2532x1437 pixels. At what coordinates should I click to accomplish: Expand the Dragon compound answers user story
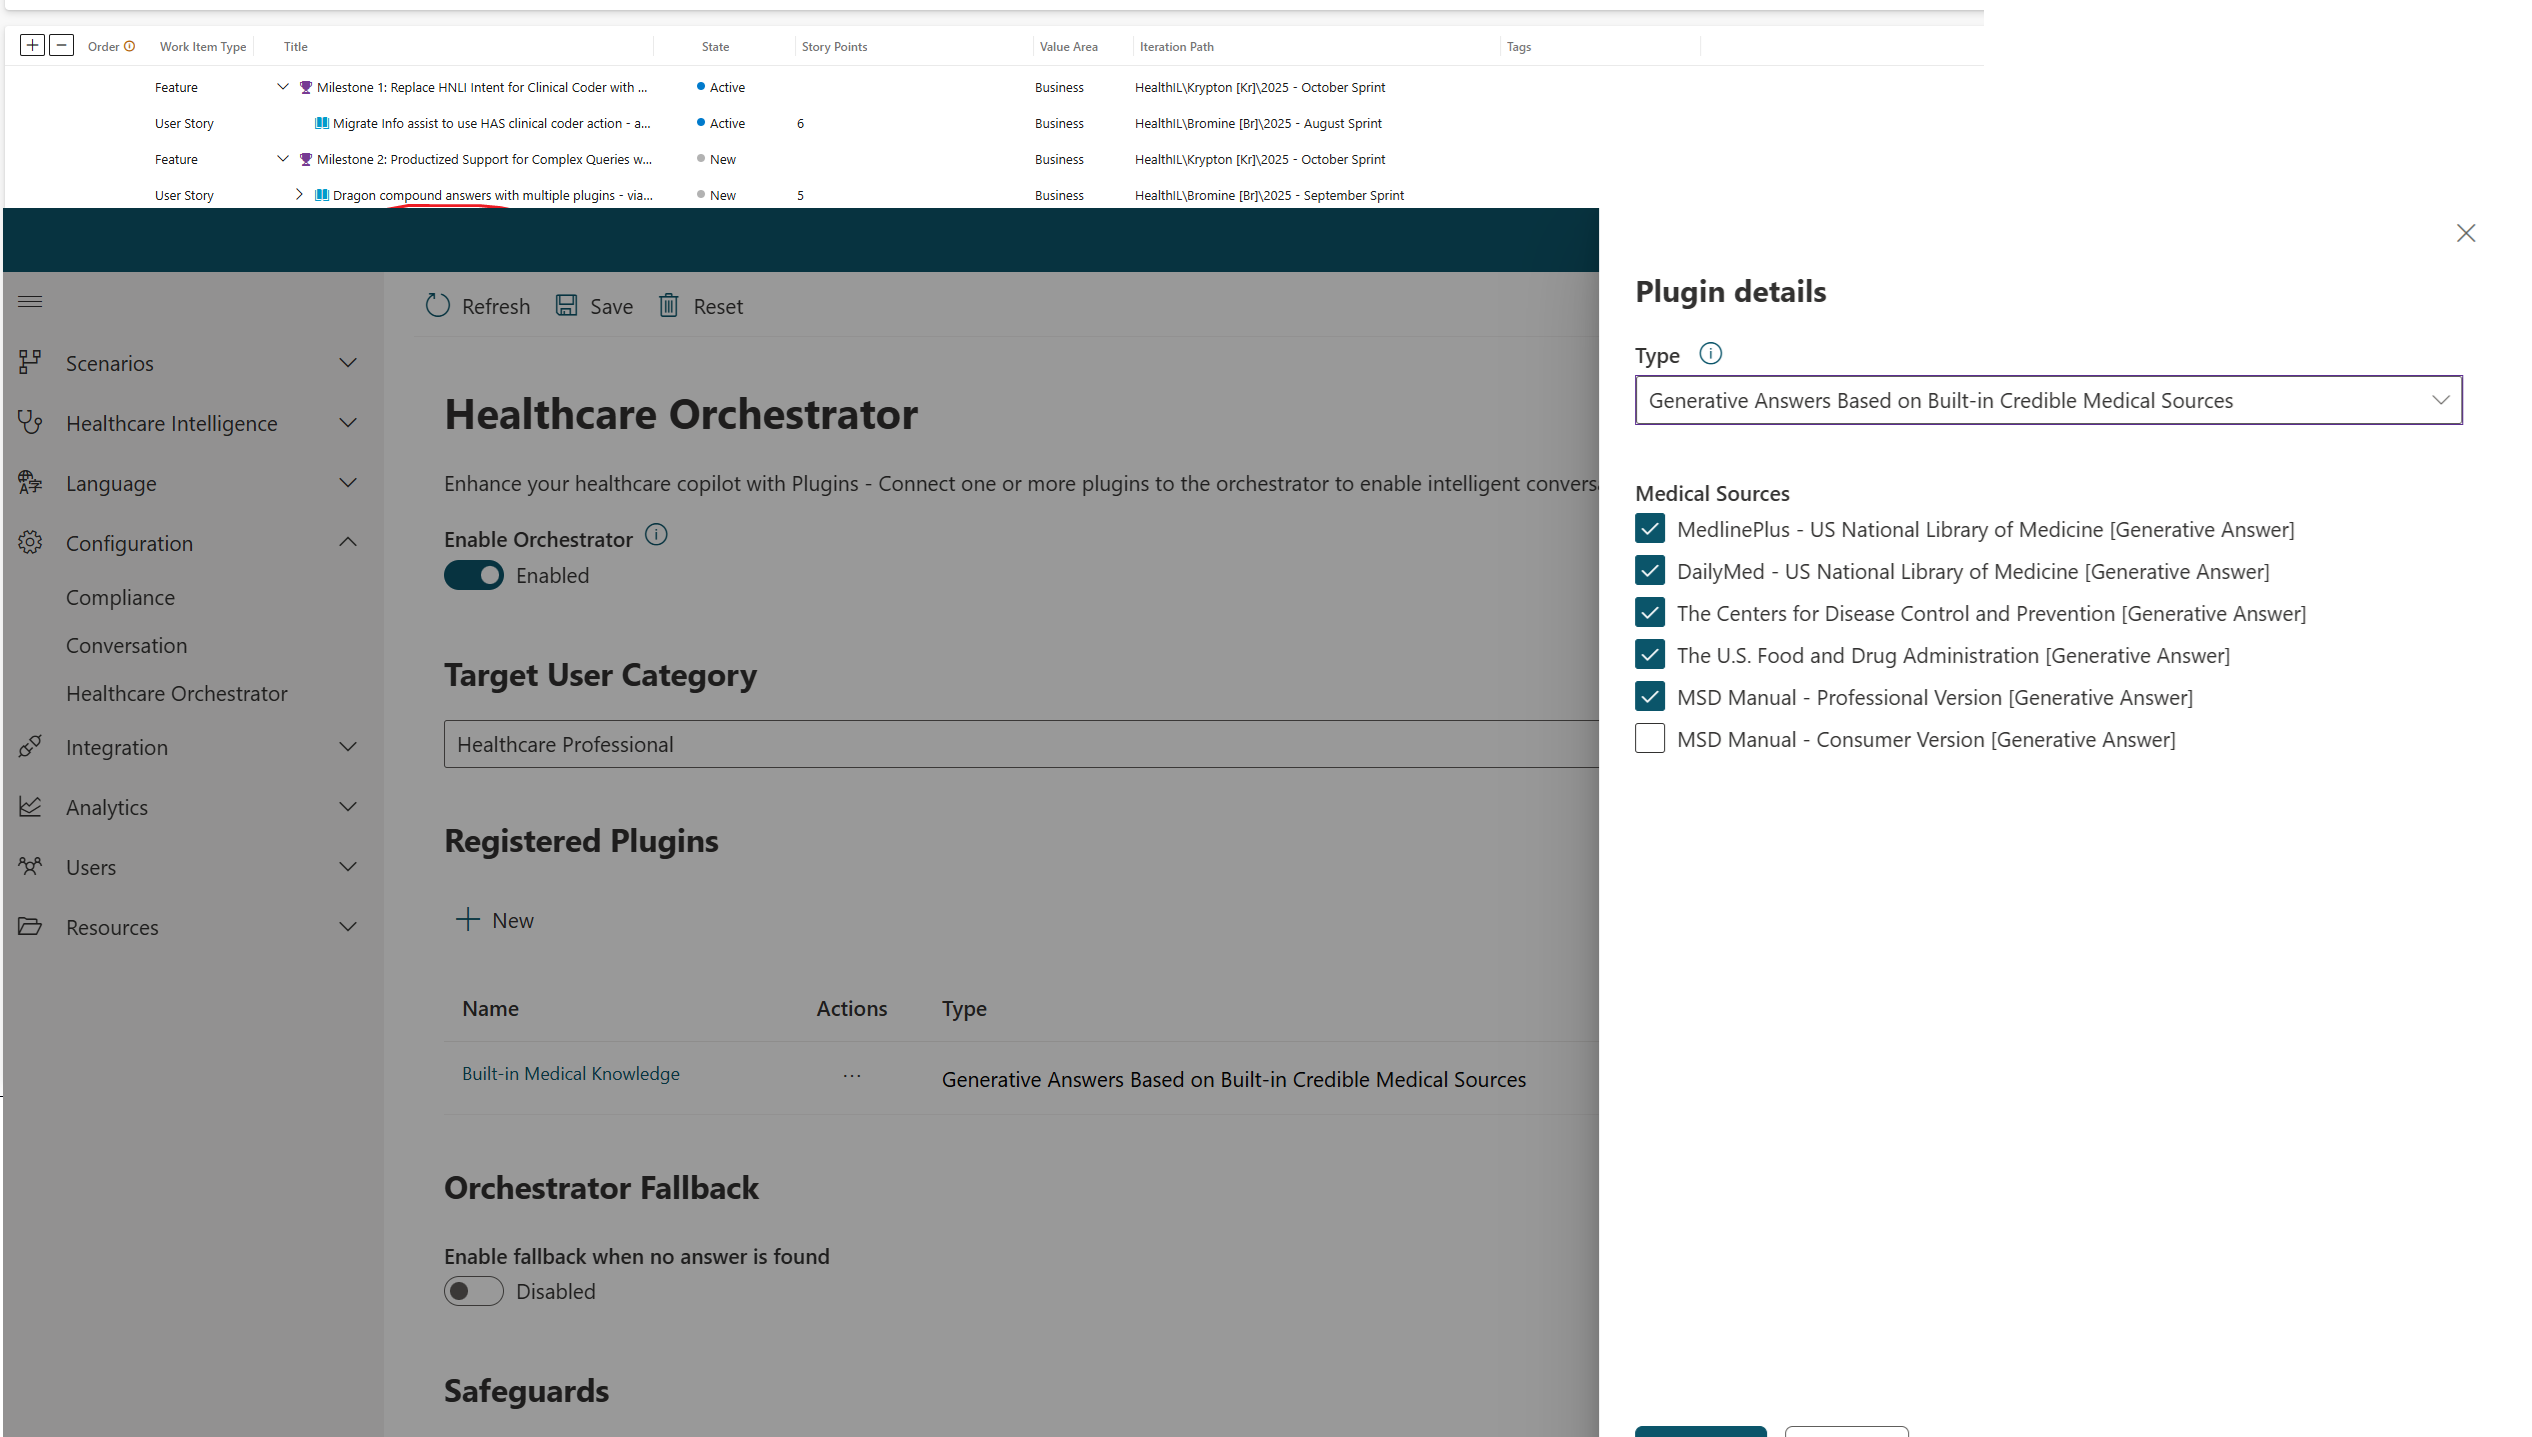(x=298, y=194)
